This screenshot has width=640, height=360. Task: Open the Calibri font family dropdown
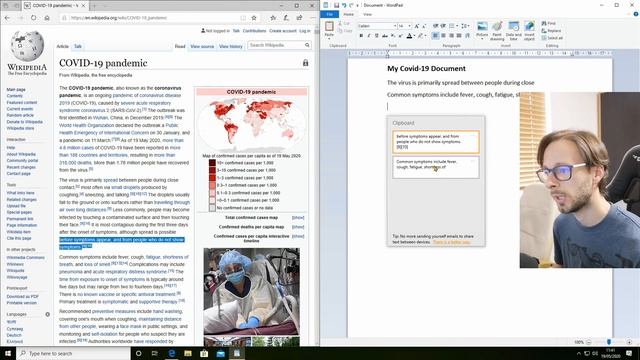(395, 26)
